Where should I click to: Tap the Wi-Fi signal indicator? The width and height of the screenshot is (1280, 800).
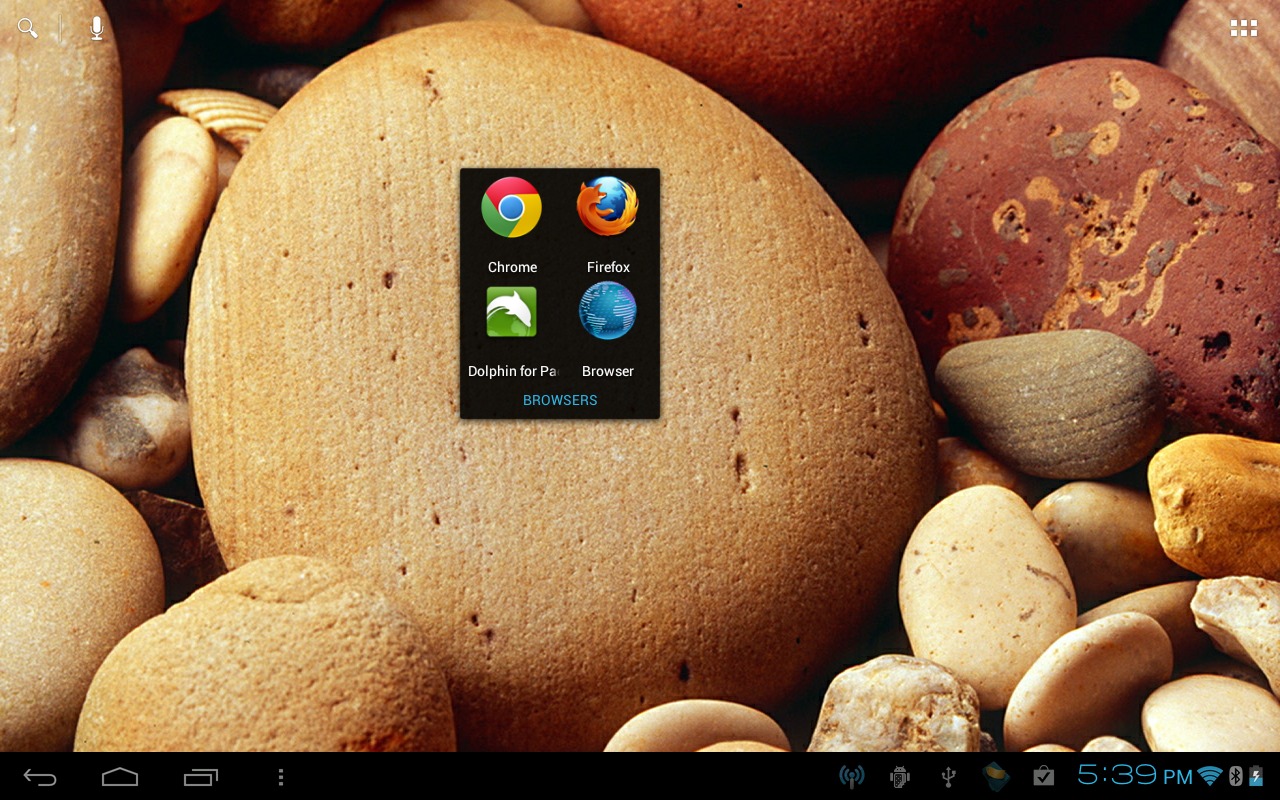point(1210,776)
